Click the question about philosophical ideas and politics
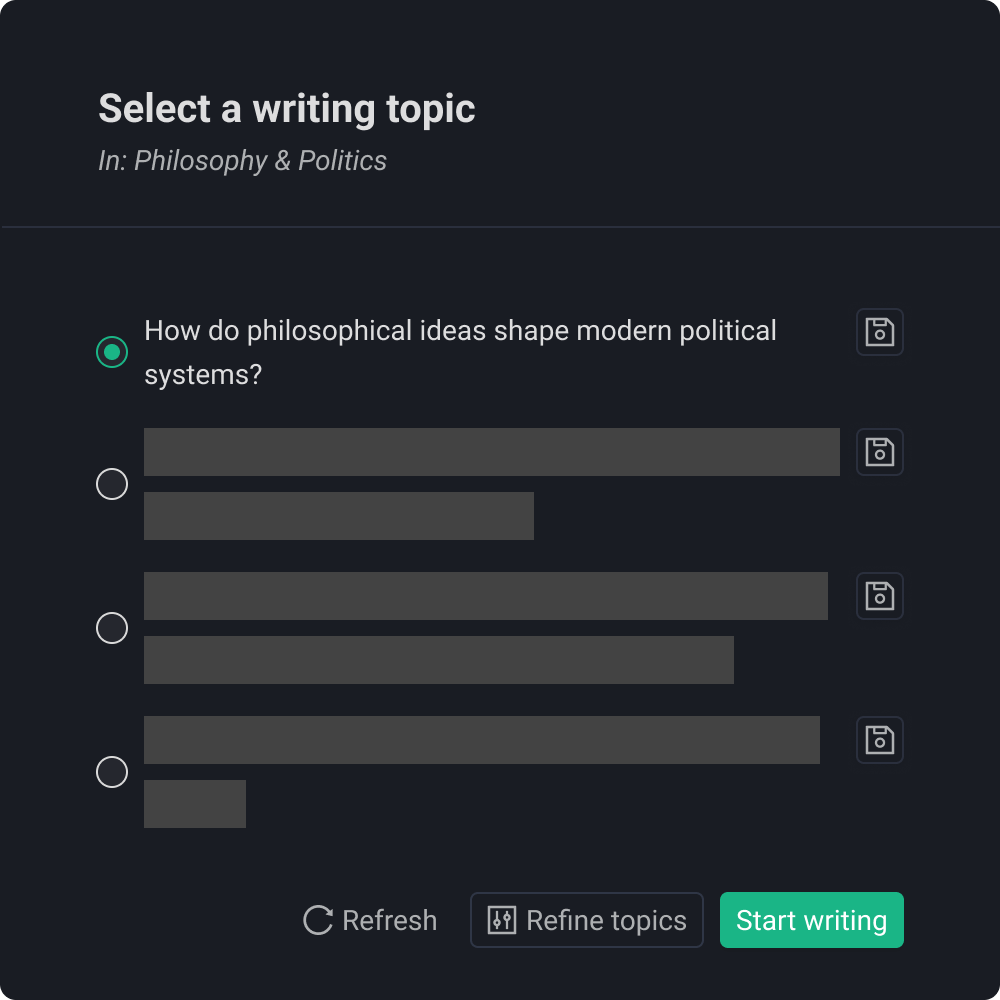Screen dimensions: 1000x1000 (x=460, y=352)
